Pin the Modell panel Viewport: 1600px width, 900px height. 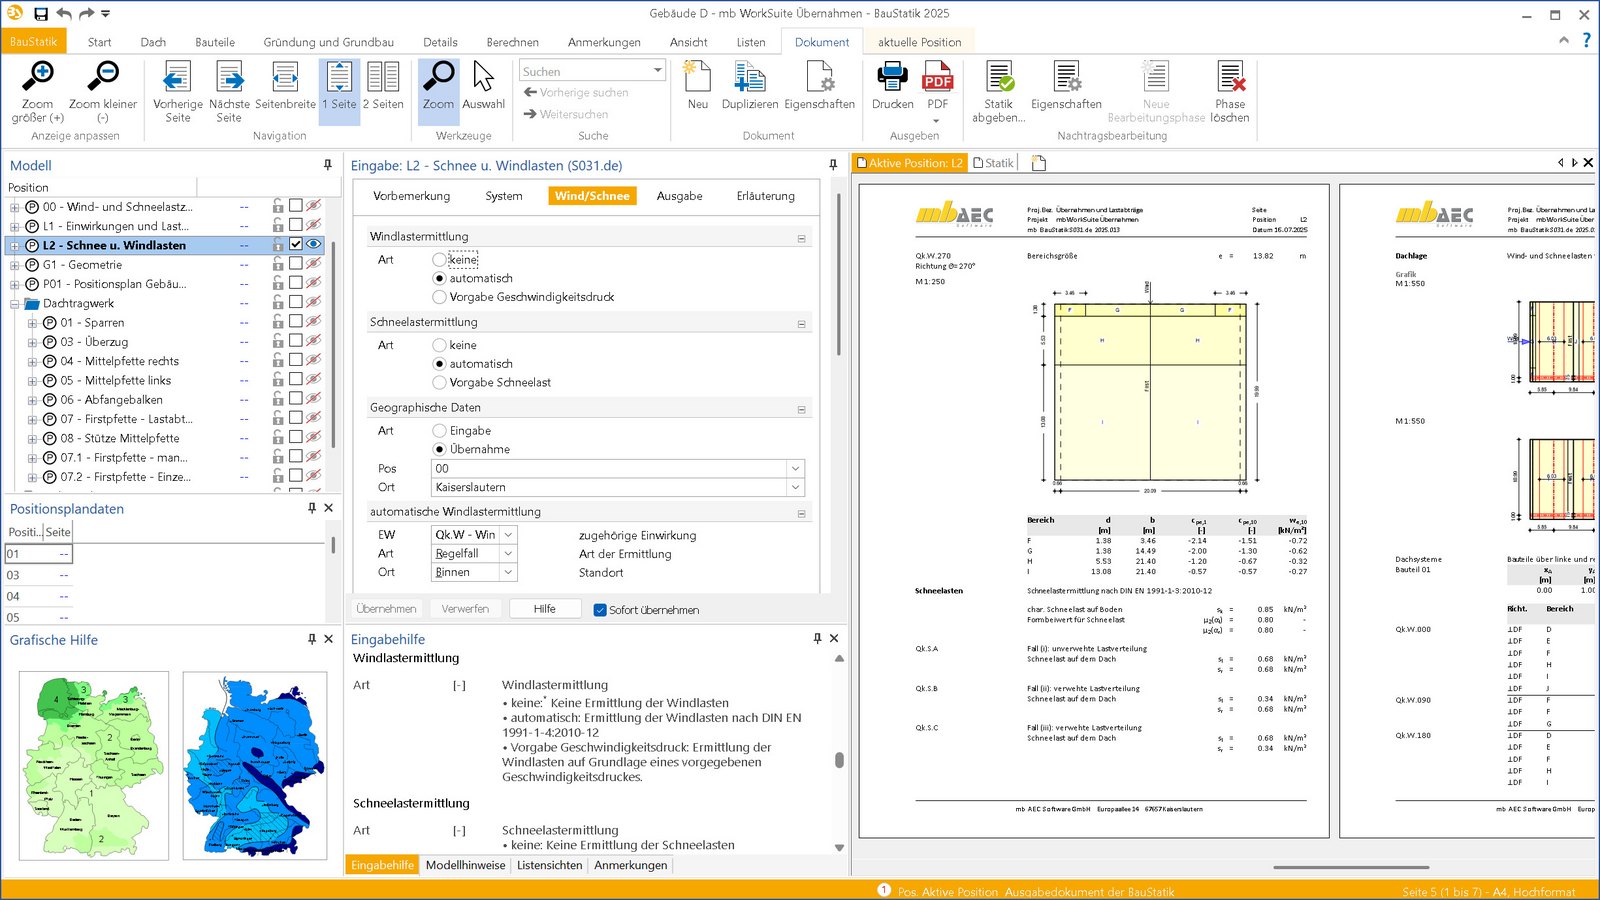pyautogui.click(x=327, y=165)
